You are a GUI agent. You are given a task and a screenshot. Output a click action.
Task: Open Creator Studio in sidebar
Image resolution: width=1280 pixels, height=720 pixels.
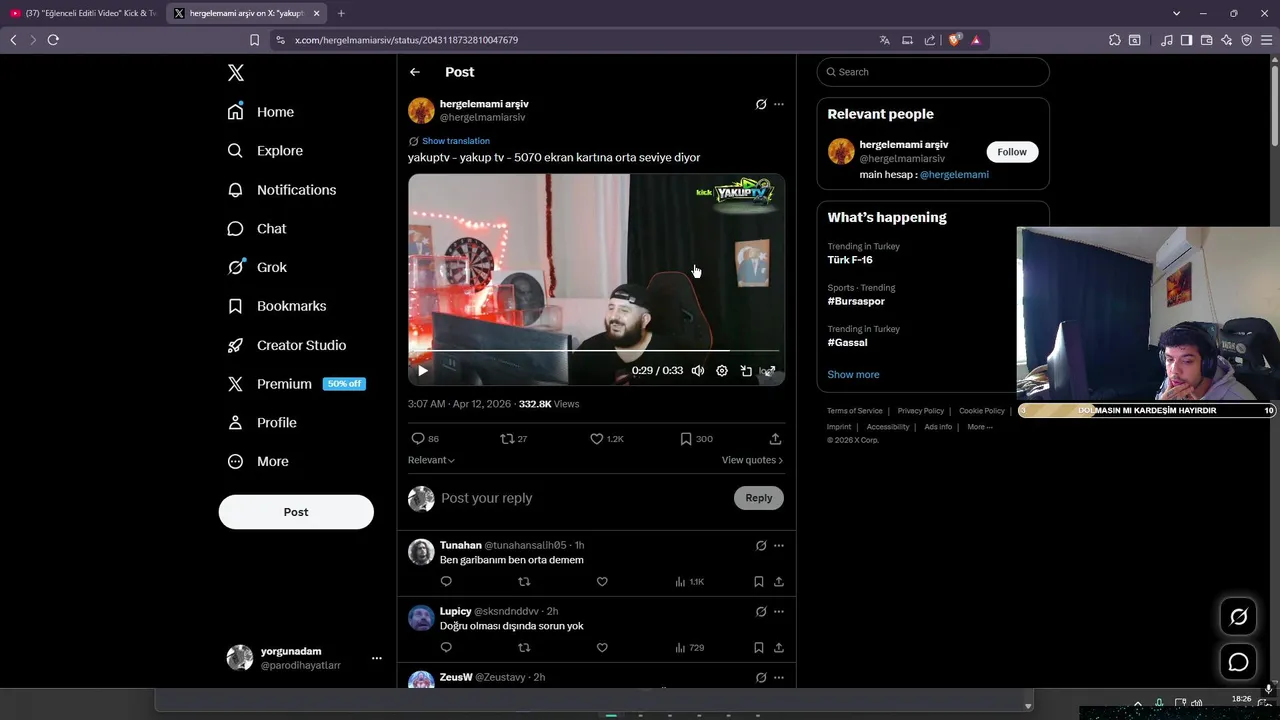coord(287,345)
